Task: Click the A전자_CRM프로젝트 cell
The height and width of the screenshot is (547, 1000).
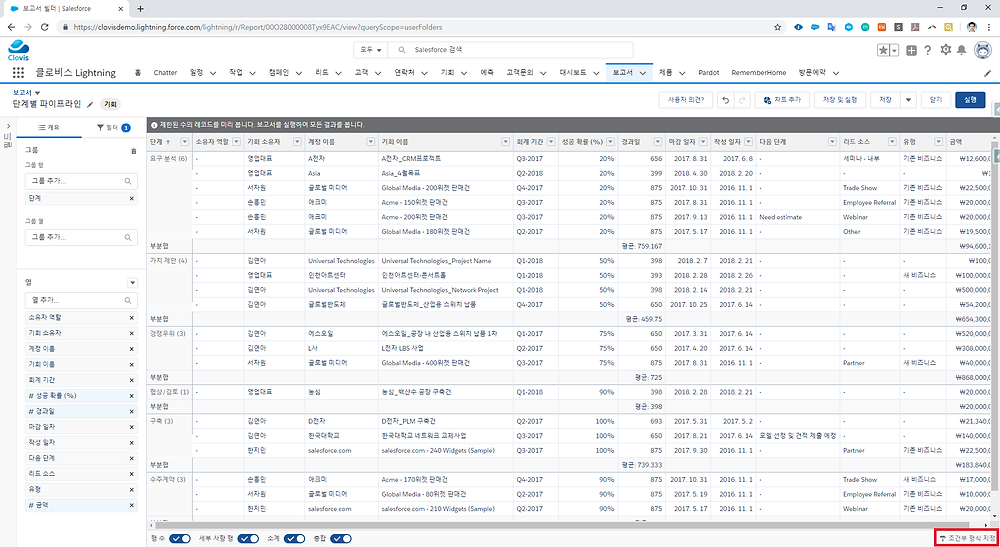Action: pyautogui.click(x=446, y=158)
